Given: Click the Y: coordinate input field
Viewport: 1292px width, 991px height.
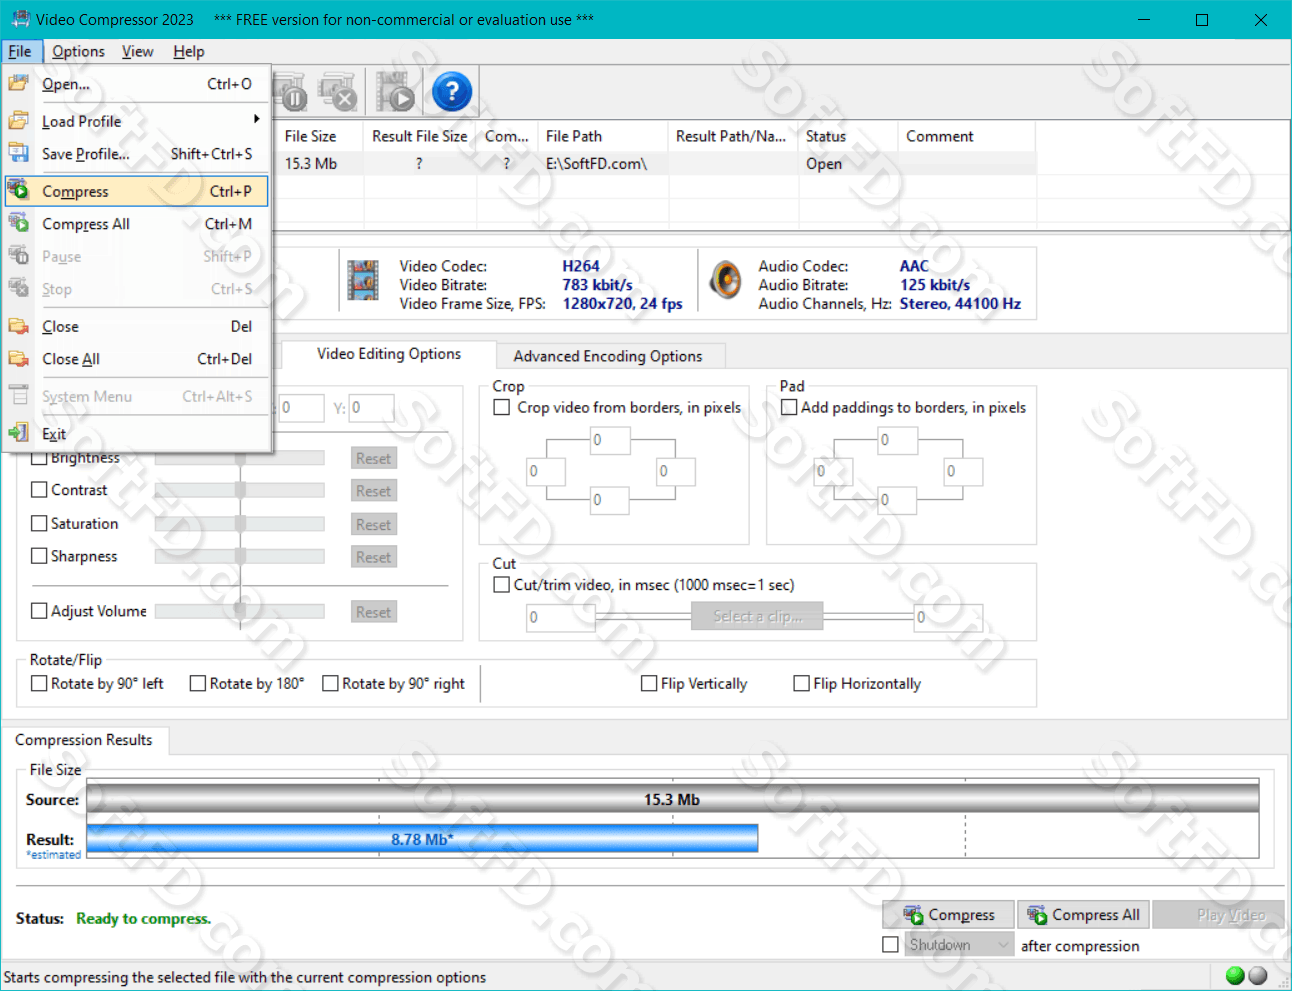Looking at the screenshot, I should pos(371,408).
